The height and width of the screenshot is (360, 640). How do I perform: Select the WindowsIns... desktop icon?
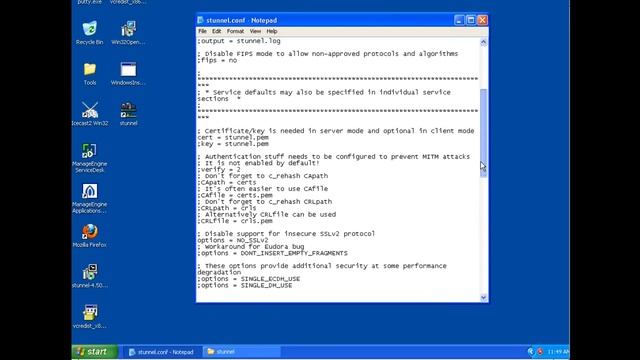tap(128, 73)
